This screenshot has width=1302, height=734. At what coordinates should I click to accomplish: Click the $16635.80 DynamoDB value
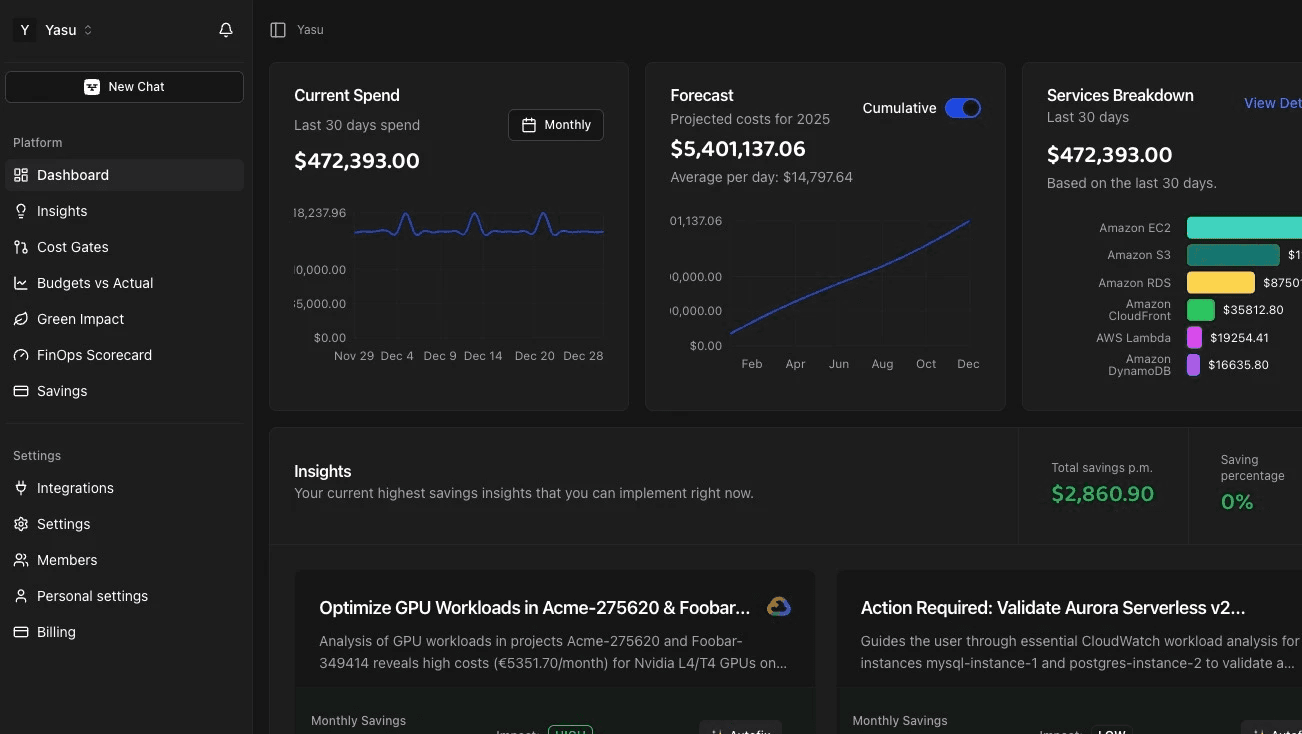coord(1238,365)
